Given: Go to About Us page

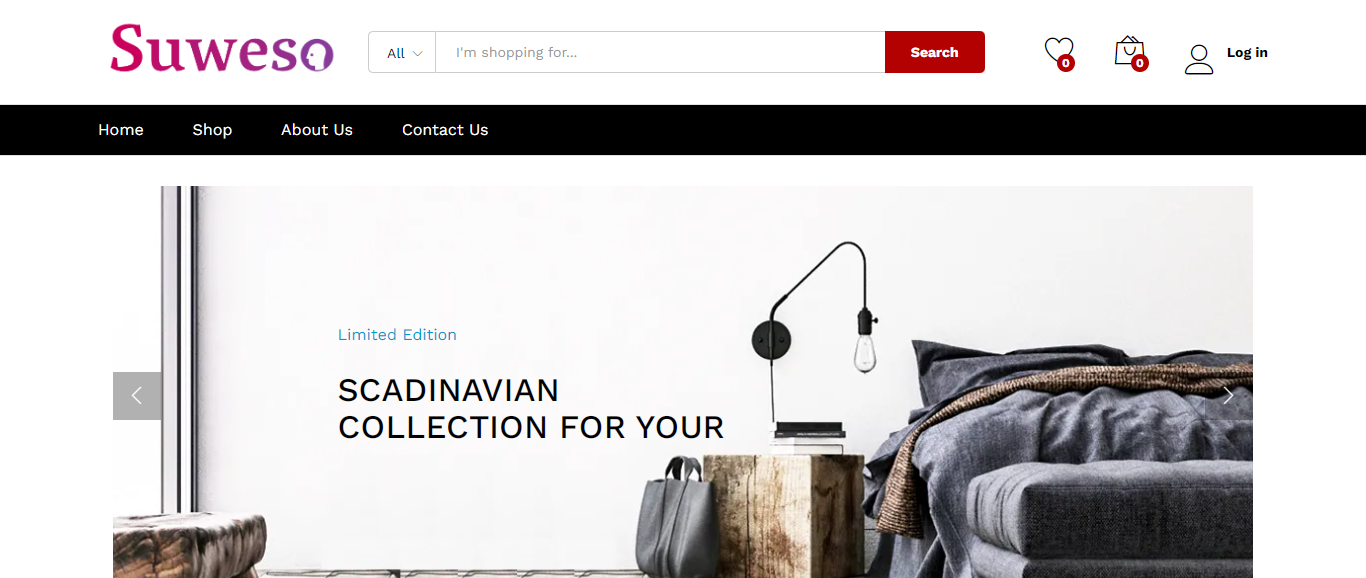Looking at the screenshot, I should pyautogui.click(x=317, y=130).
